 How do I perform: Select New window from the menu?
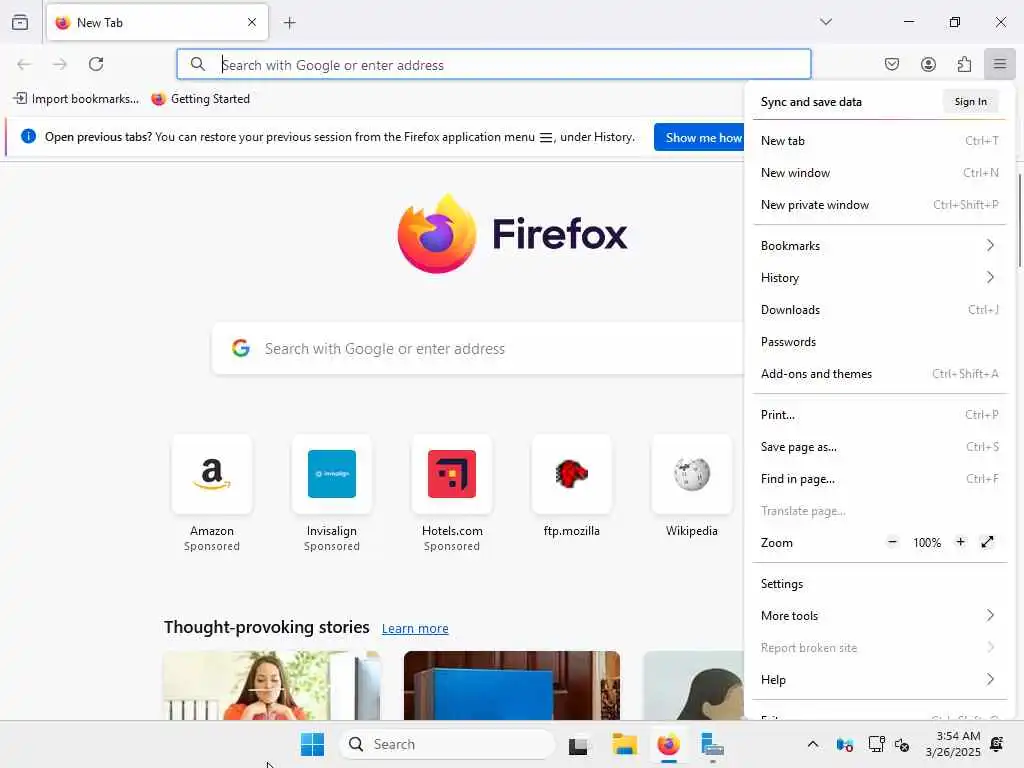(879, 172)
